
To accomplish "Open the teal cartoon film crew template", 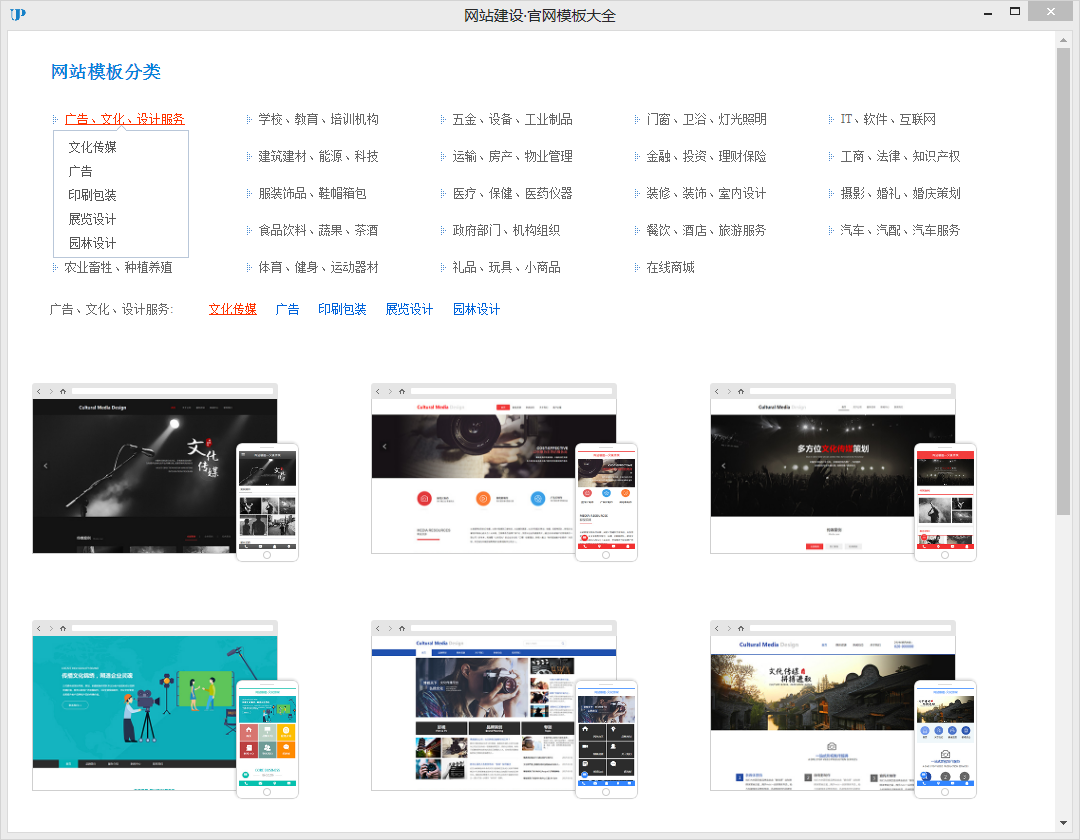I will 155,707.
